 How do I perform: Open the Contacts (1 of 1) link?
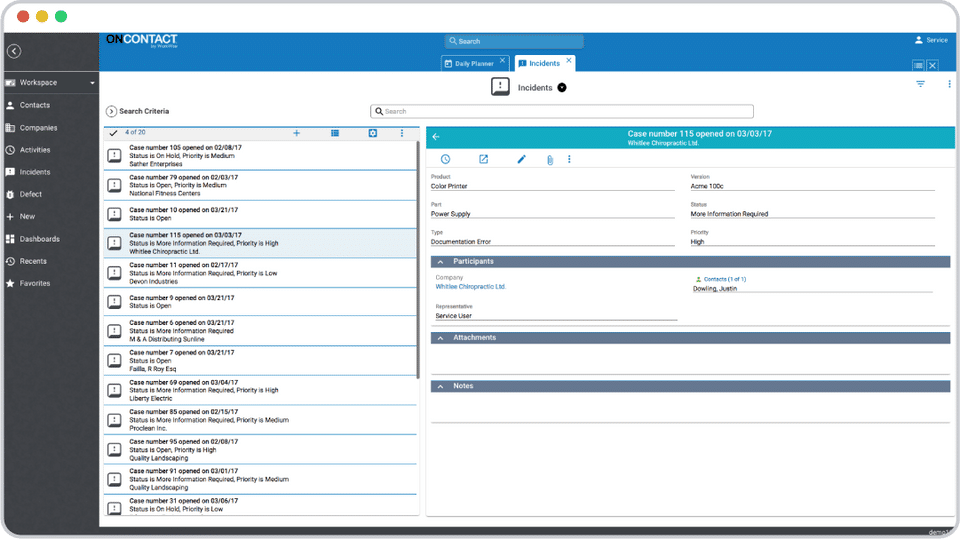(x=725, y=279)
